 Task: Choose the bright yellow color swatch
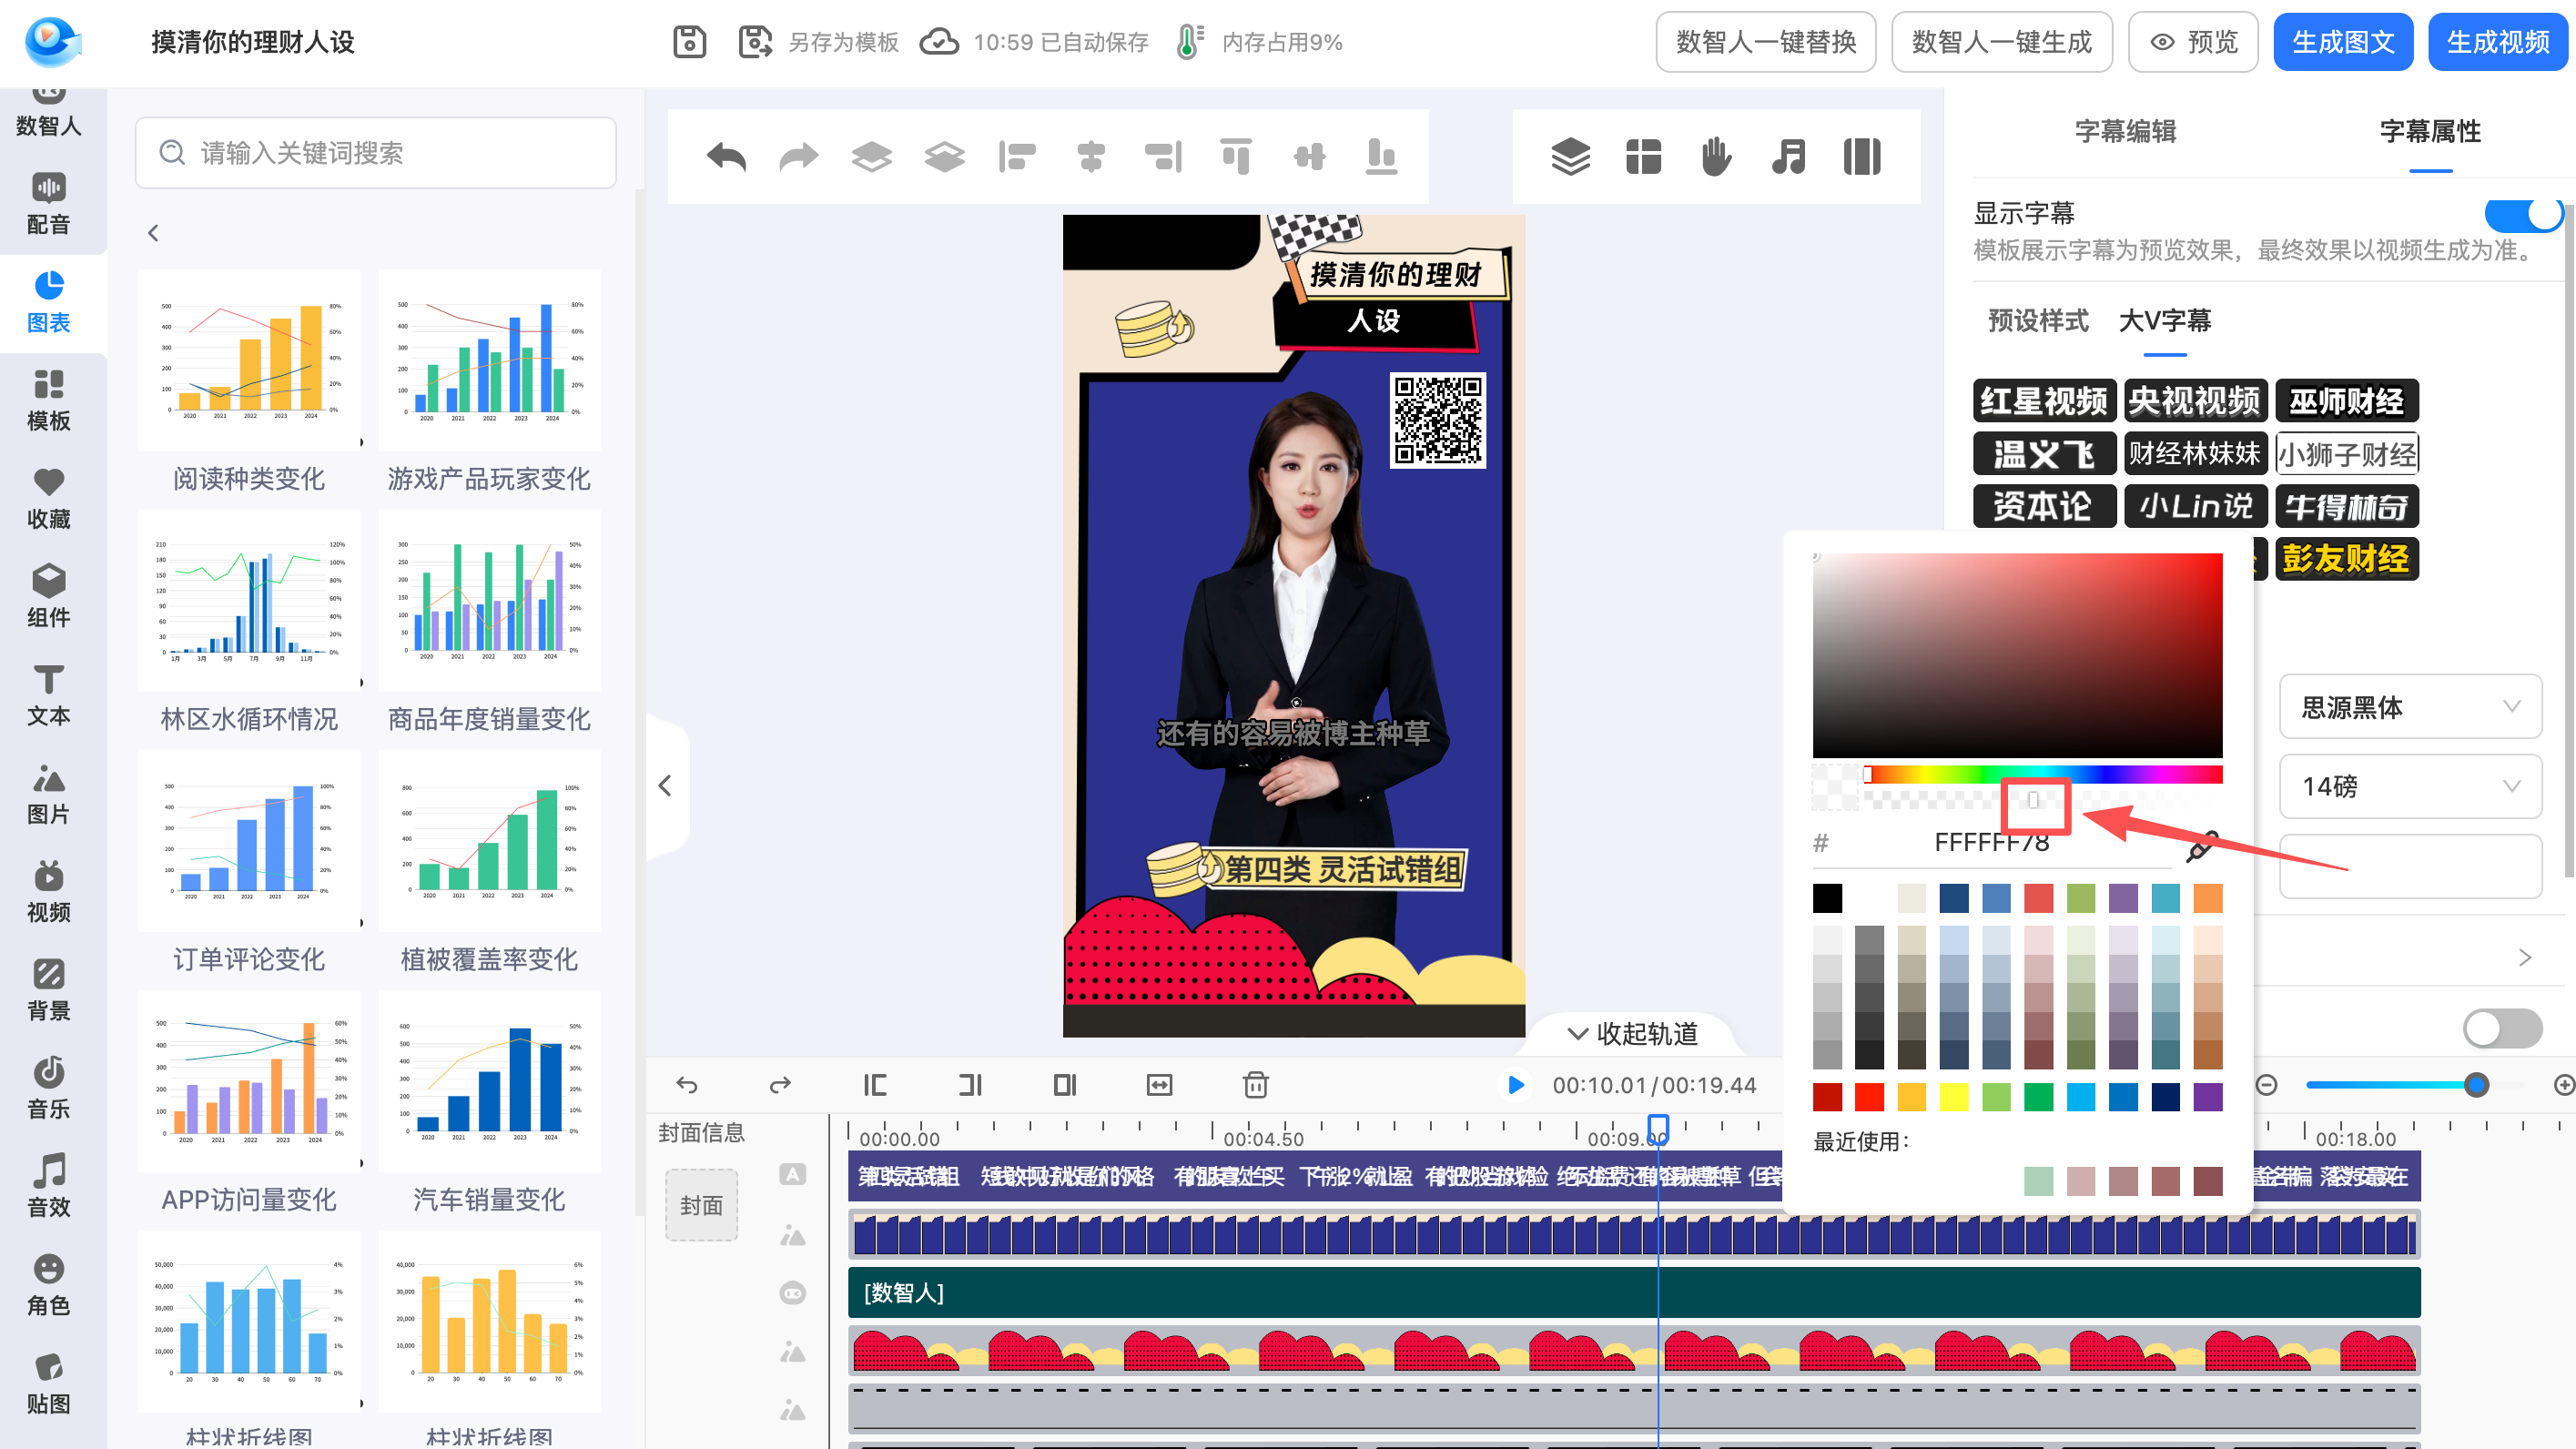(1953, 1098)
